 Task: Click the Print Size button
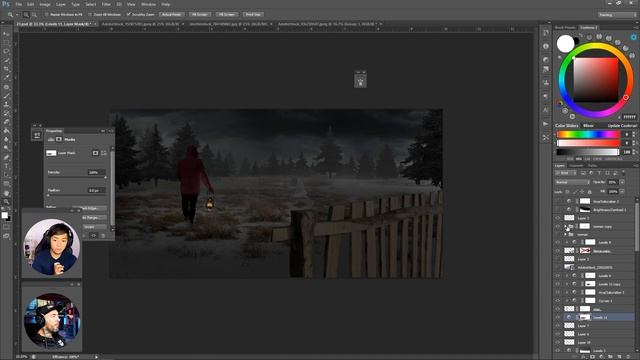(253, 15)
